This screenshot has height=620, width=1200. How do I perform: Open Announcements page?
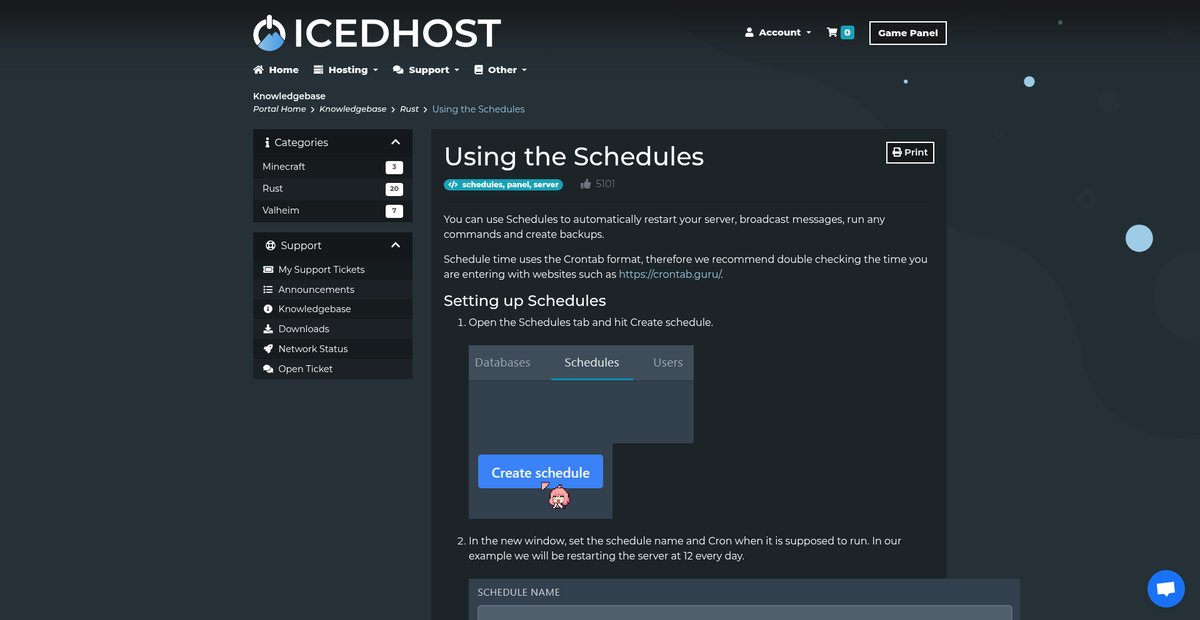(x=332, y=290)
